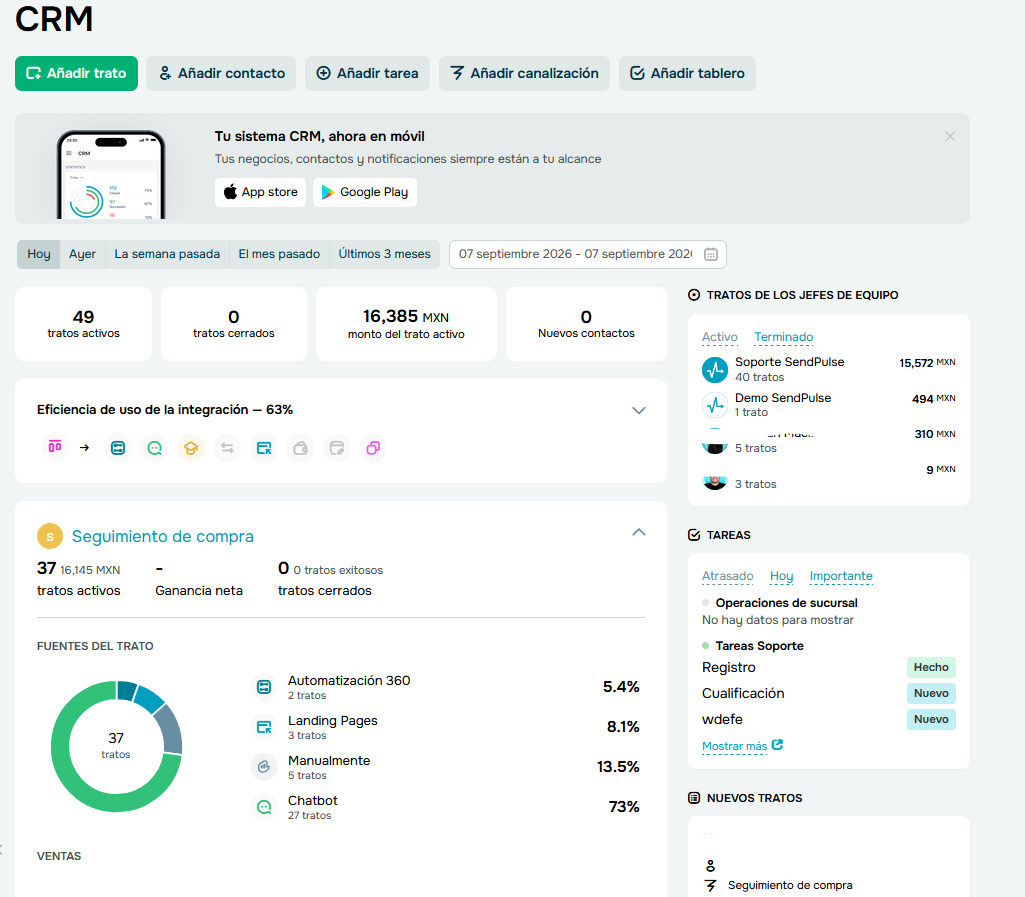Click the Automatización 360 integration icon
The width and height of the screenshot is (1025, 897).
pos(118,448)
